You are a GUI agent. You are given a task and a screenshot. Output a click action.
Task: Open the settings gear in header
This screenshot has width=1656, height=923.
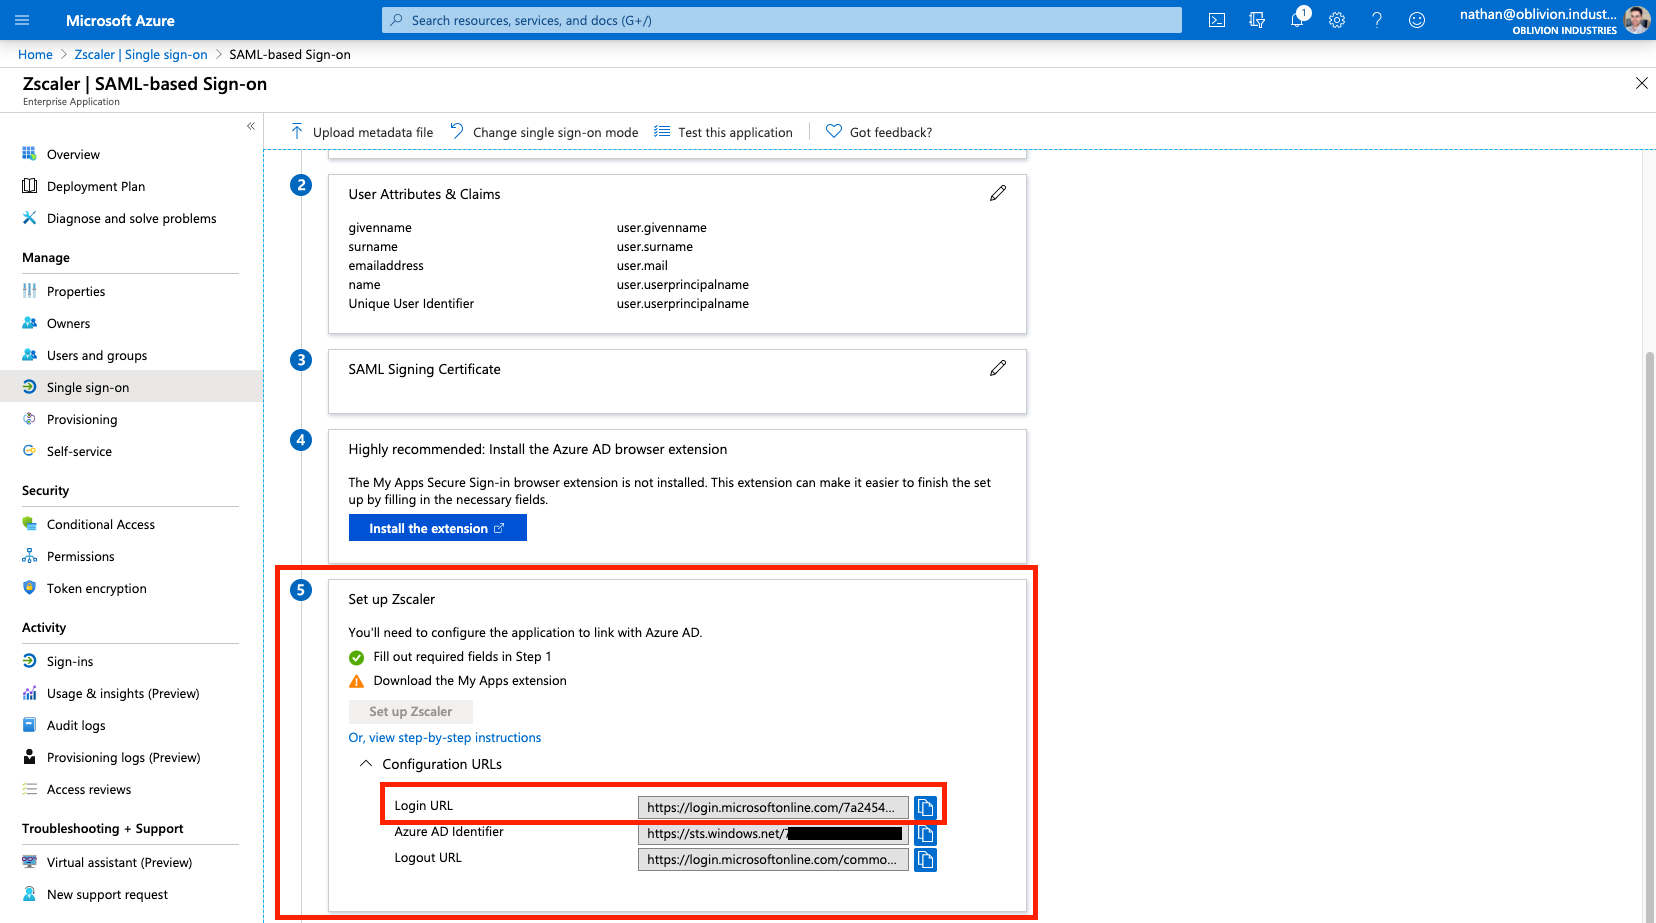[x=1337, y=20]
